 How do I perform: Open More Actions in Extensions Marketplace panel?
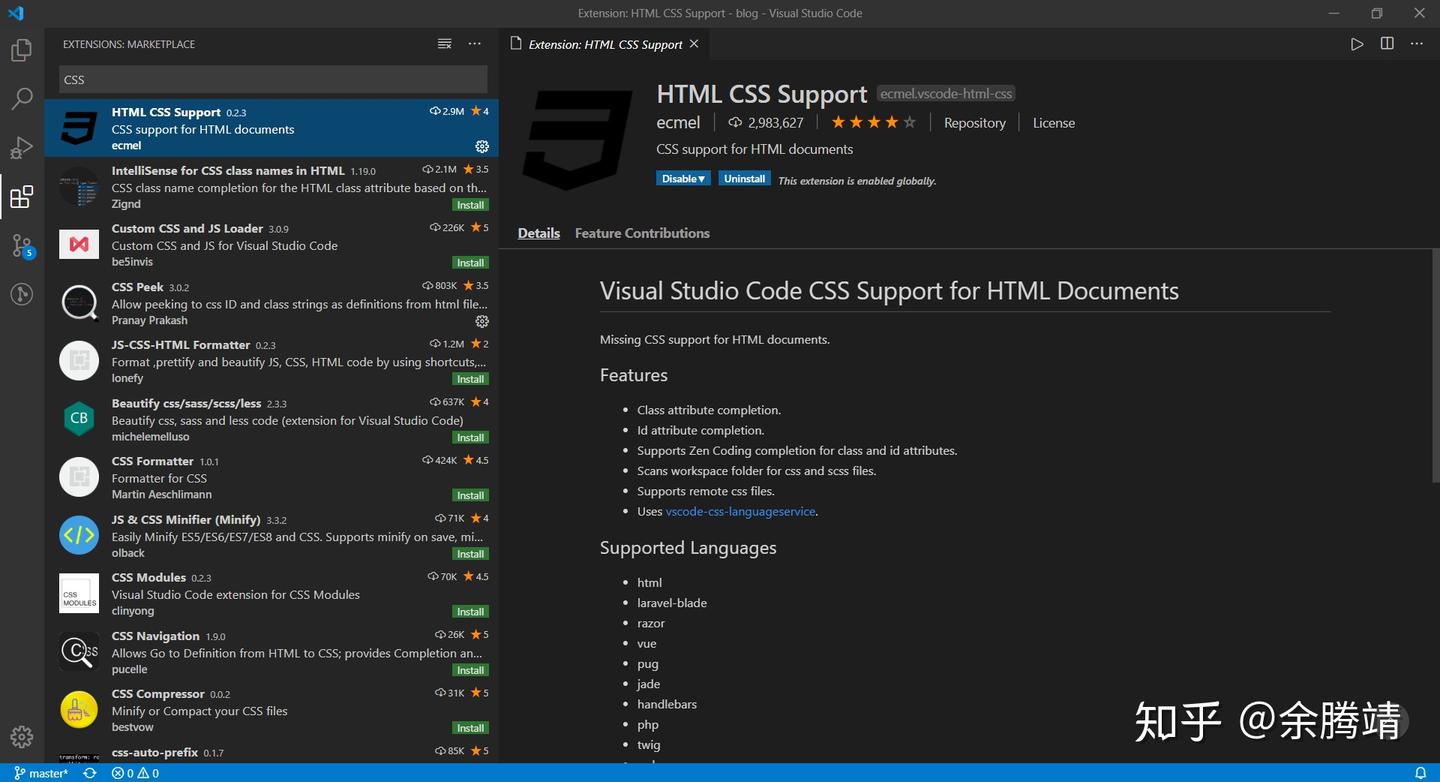tap(474, 43)
